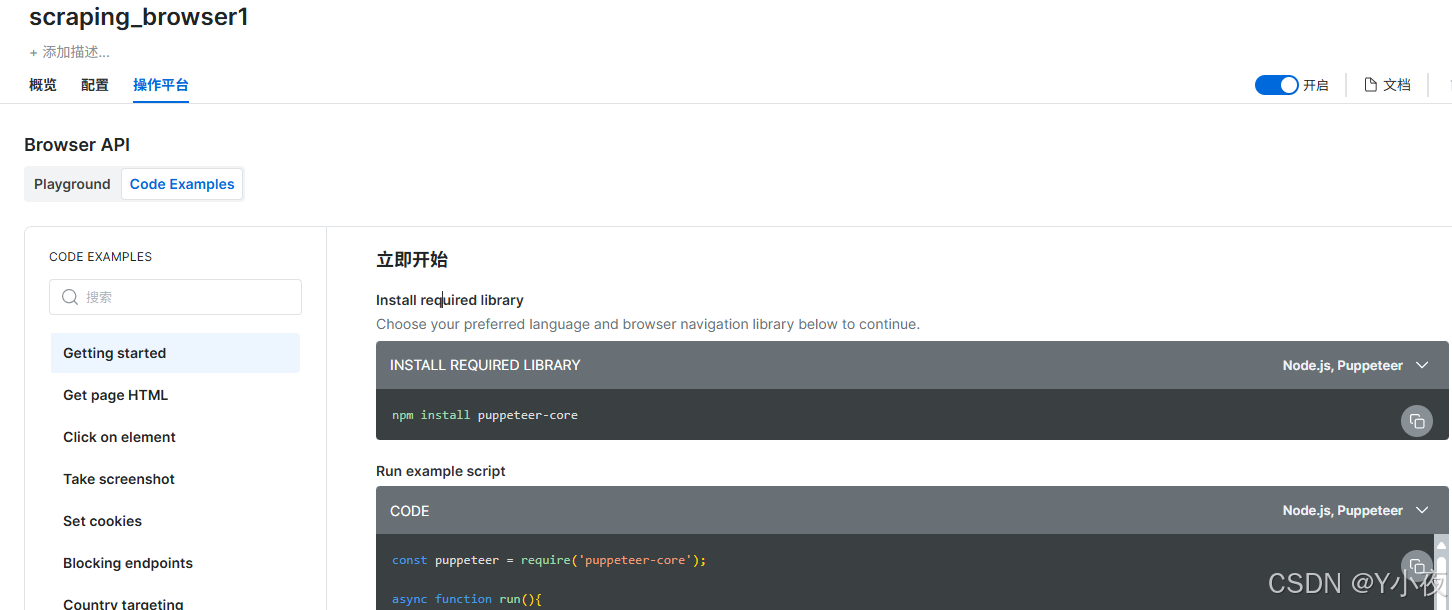Click the Run example script label
The height and width of the screenshot is (610, 1452).
[441, 471]
